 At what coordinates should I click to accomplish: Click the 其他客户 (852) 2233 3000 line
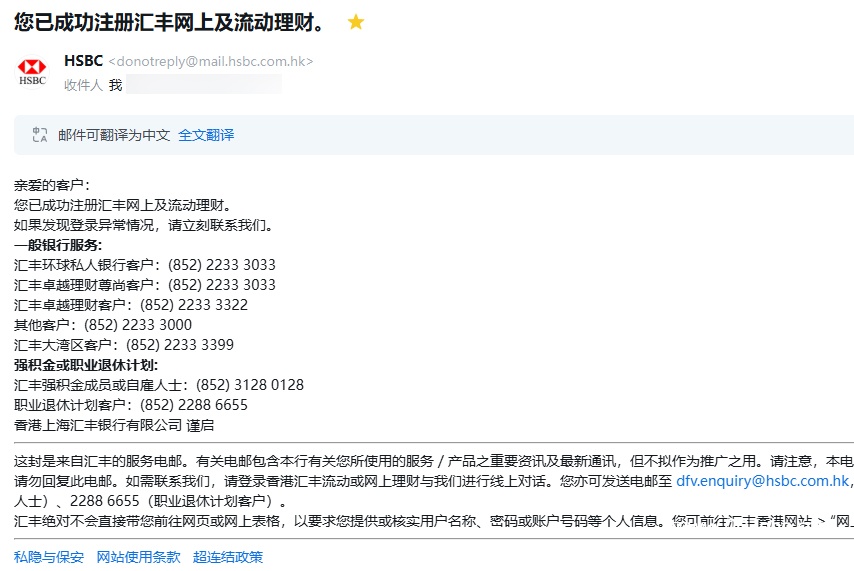click(103, 325)
